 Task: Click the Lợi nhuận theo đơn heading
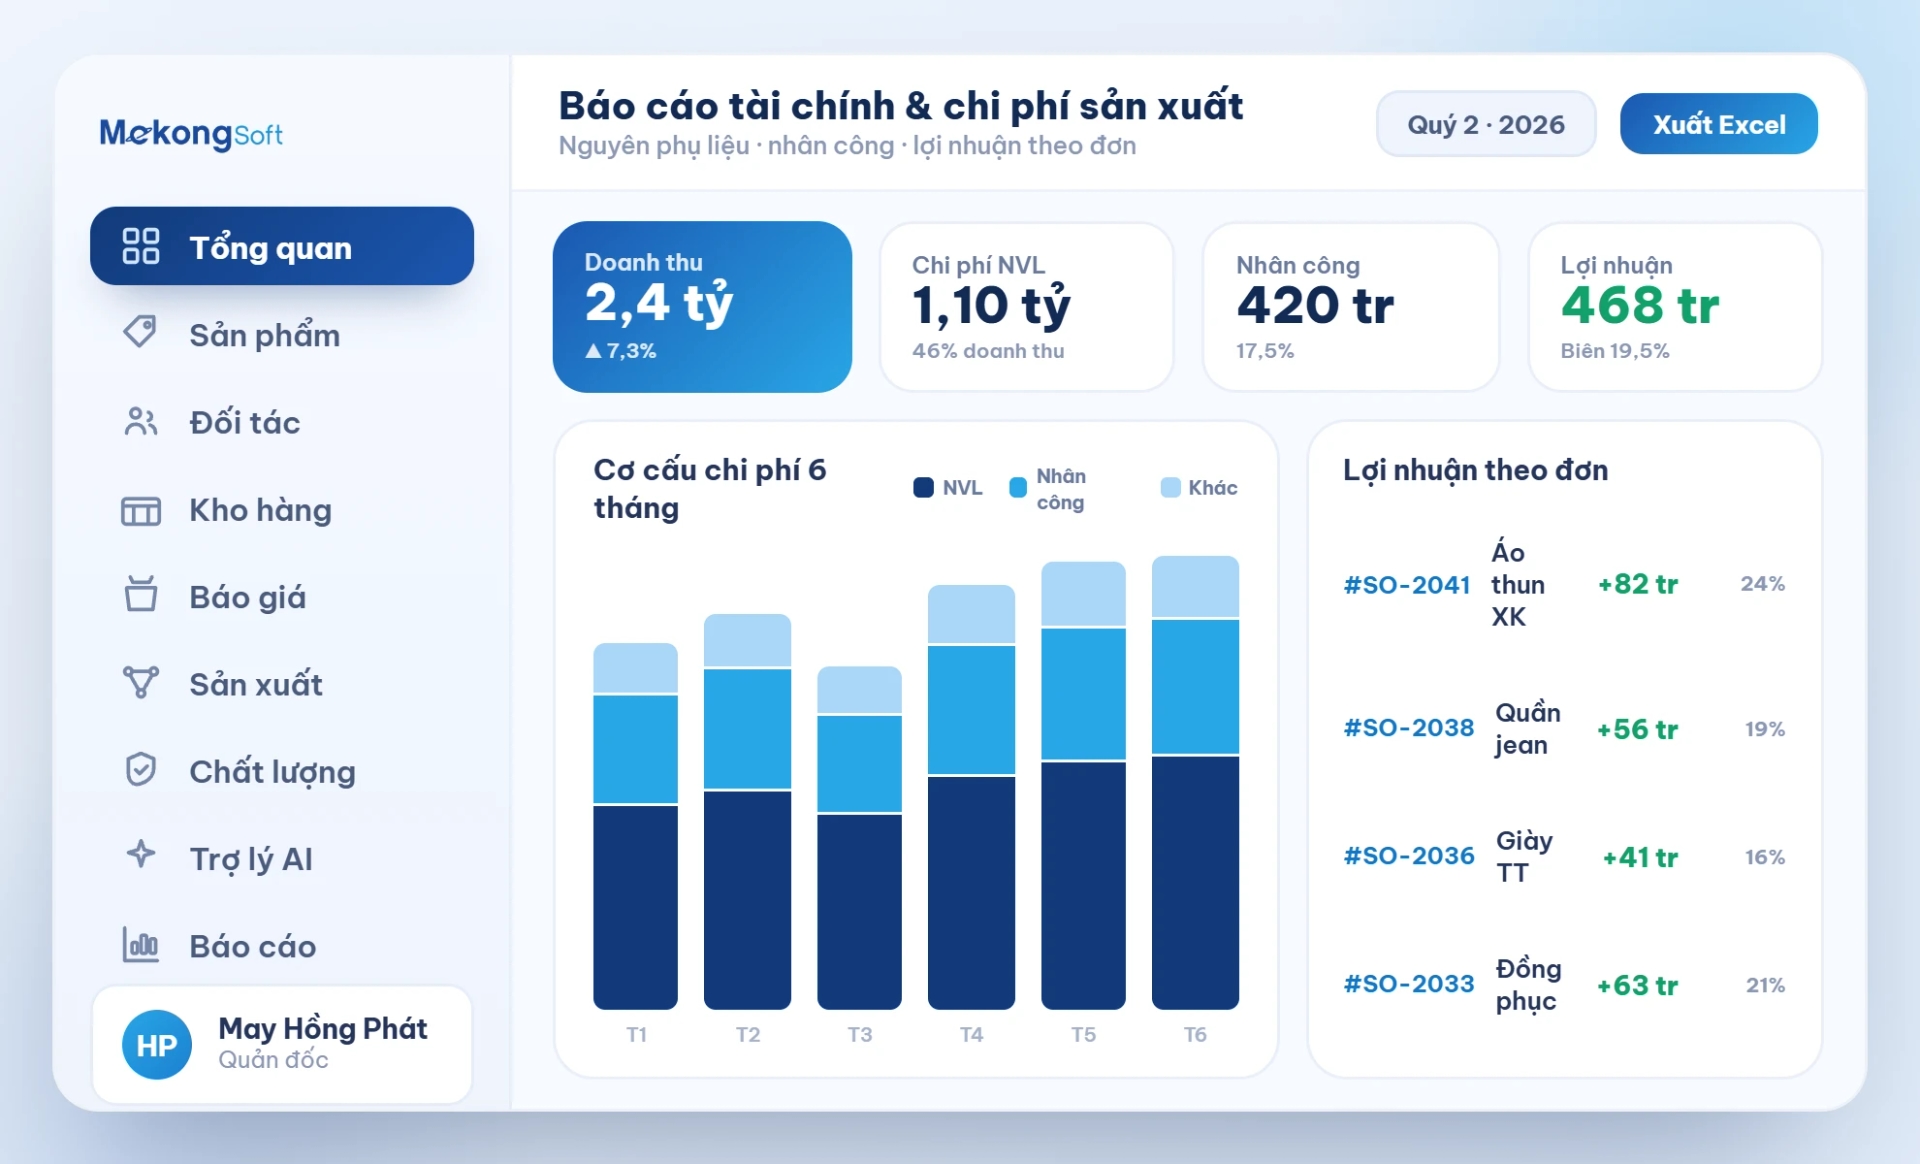(x=1476, y=470)
